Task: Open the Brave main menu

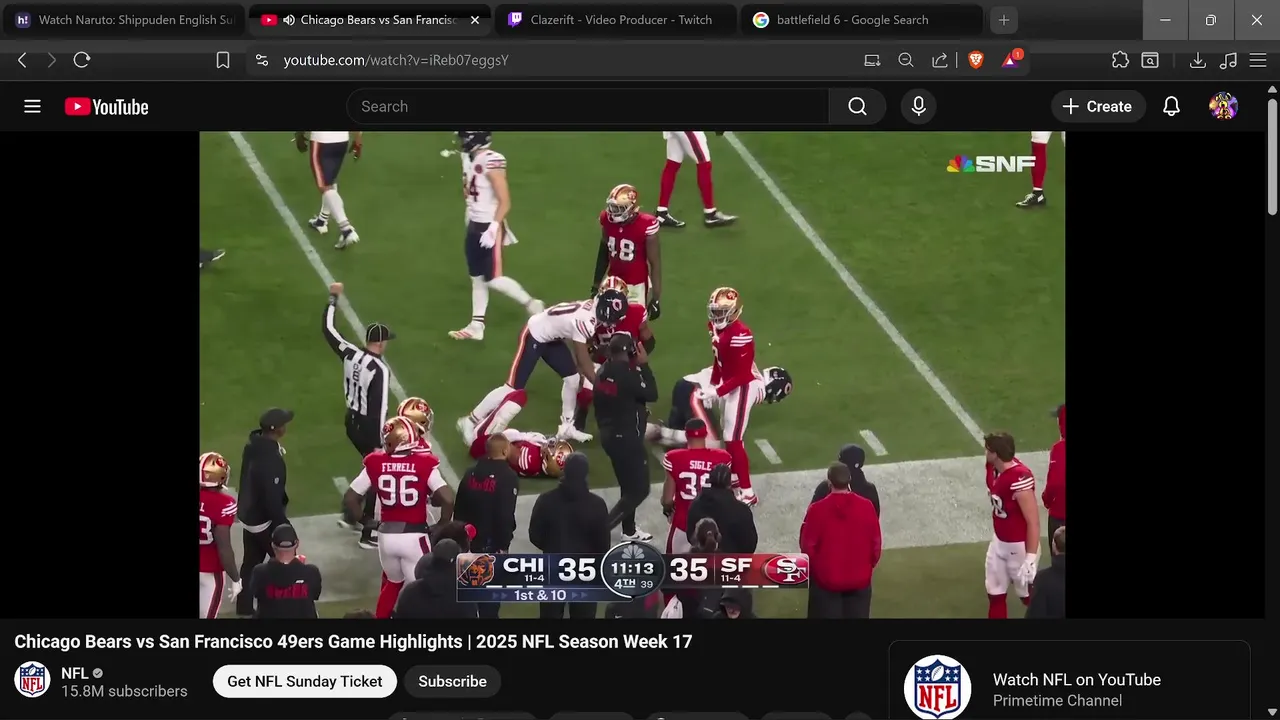Action: (x=1258, y=60)
